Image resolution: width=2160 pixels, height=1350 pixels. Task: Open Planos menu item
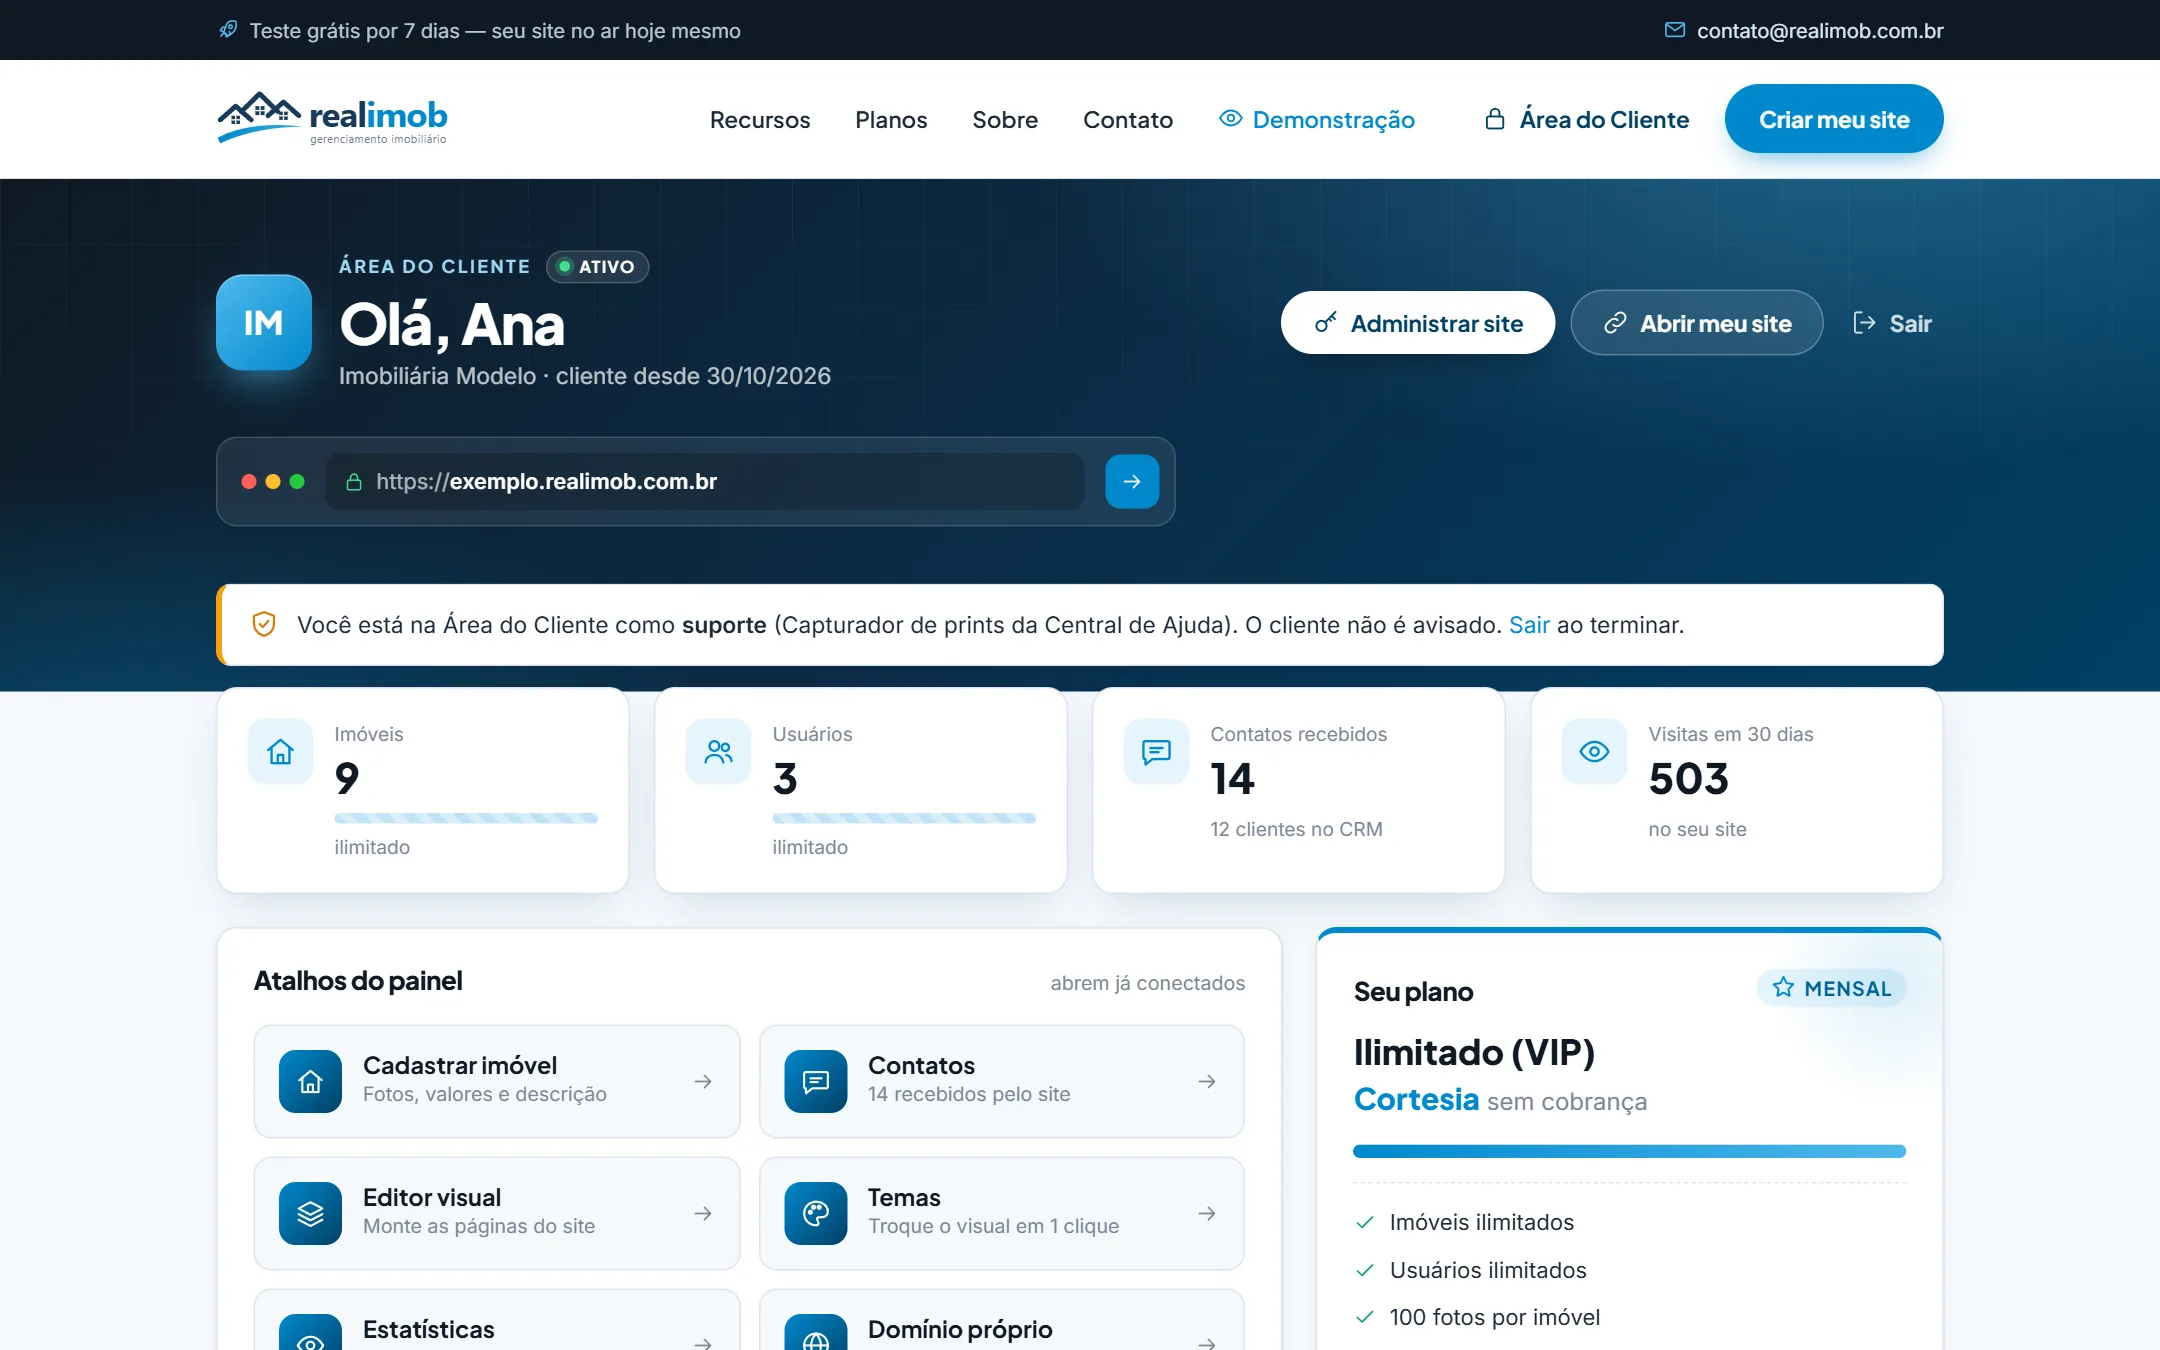click(x=891, y=119)
